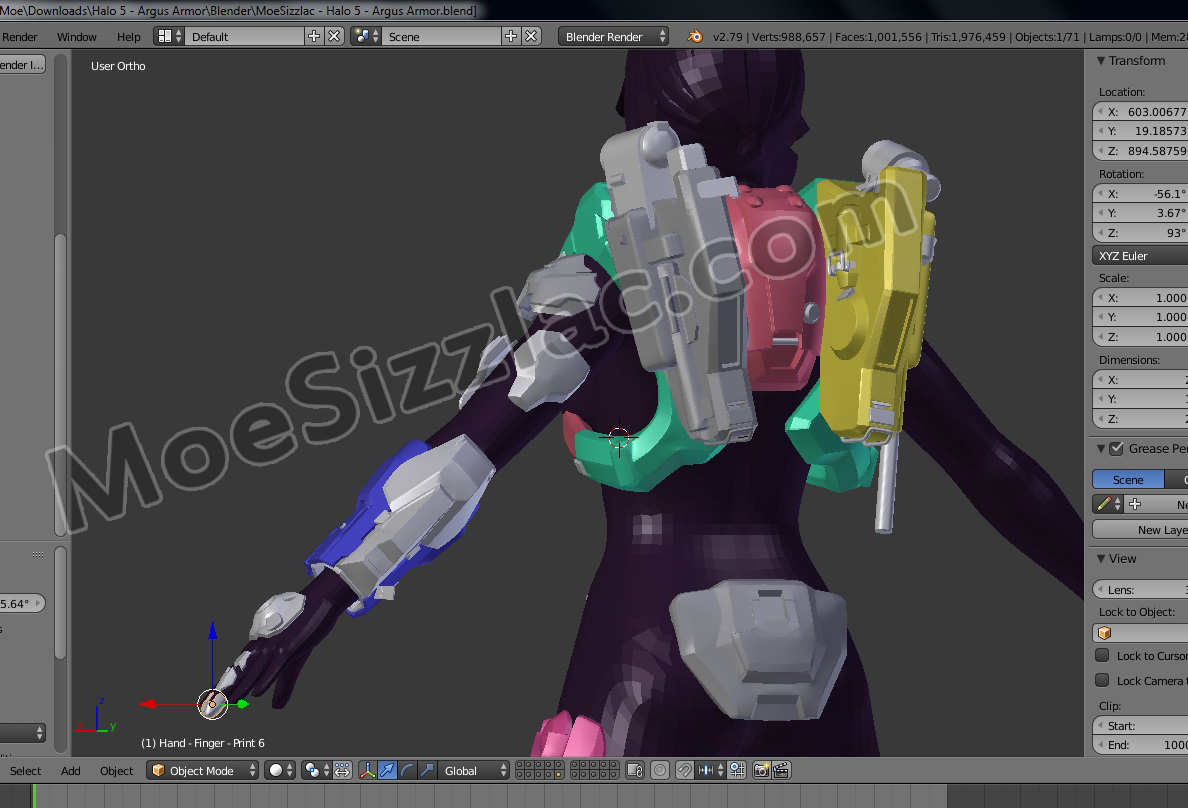The height and width of the screenshot is (808, 1188).
Task: Click the move gizmo's blue Z axis arrow
Action: click(x=213, y=631)
